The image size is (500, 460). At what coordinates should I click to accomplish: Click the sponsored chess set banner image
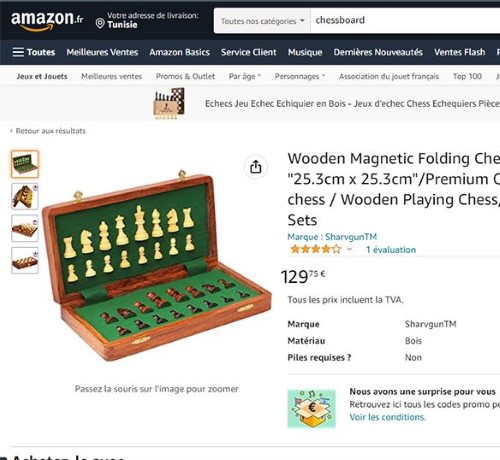169,103
